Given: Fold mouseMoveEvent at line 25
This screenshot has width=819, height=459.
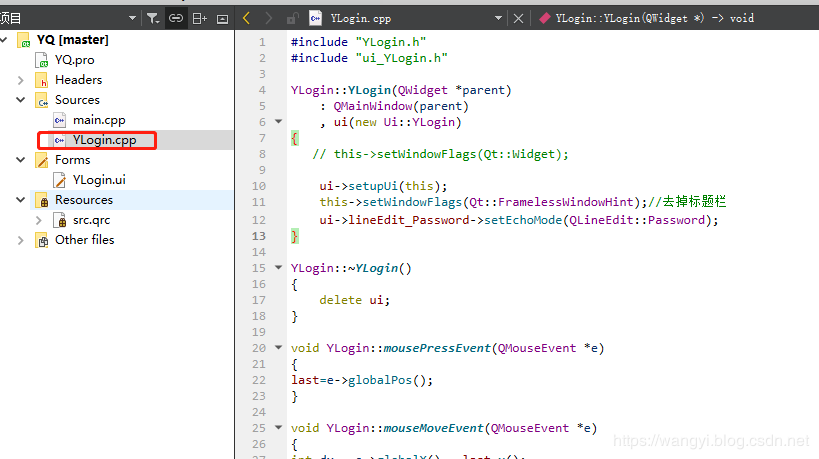Looking at the screenshot, I should click(x=278, y=427).
